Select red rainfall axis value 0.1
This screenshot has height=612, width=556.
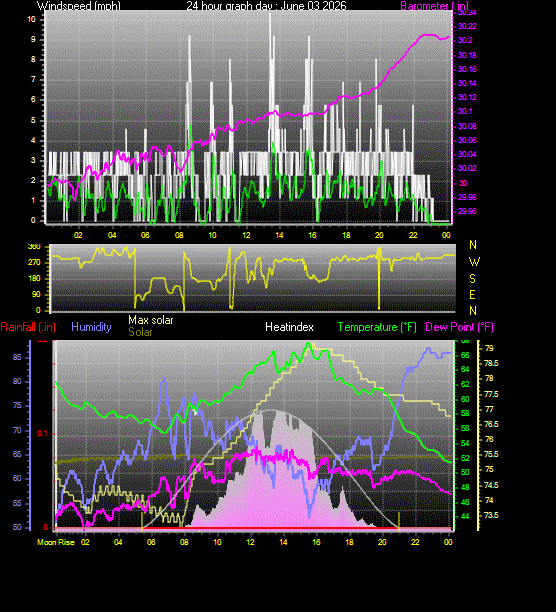click(42, 434)
